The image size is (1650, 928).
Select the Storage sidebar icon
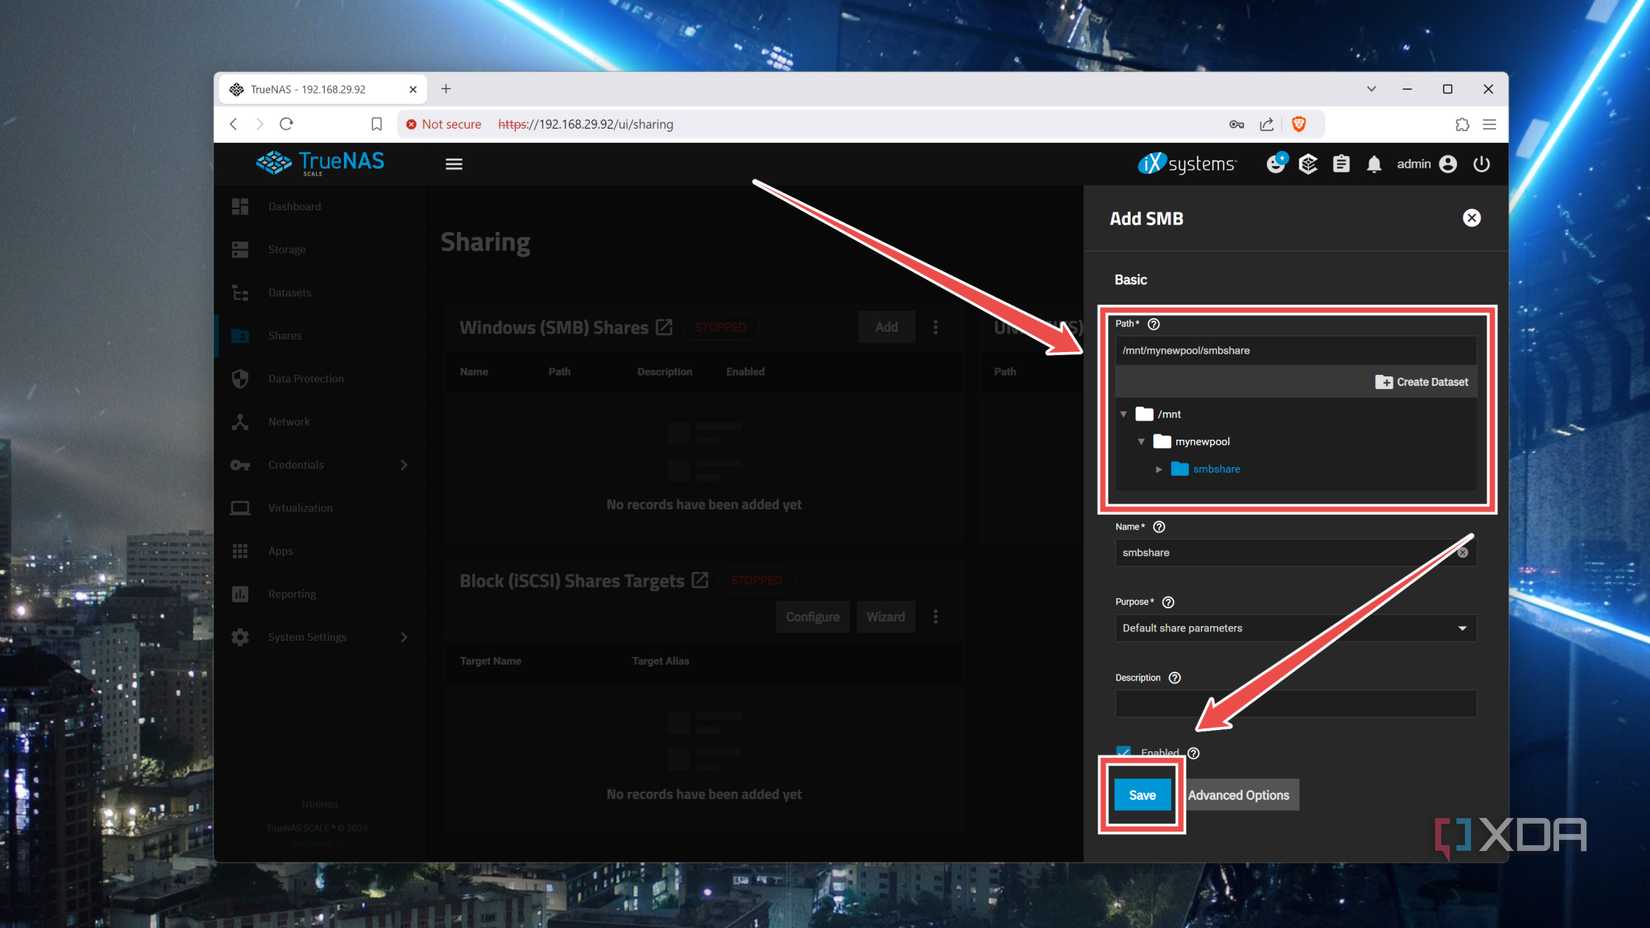240,249
